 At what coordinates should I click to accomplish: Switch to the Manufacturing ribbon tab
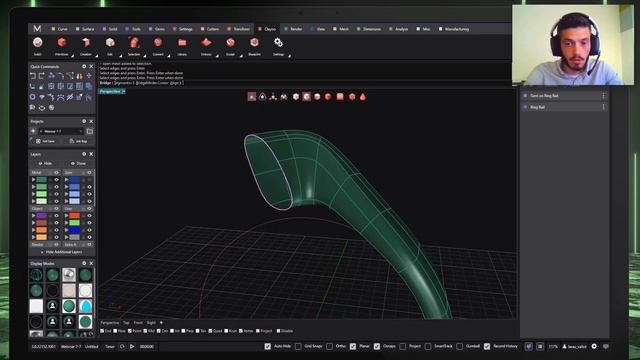453,29
